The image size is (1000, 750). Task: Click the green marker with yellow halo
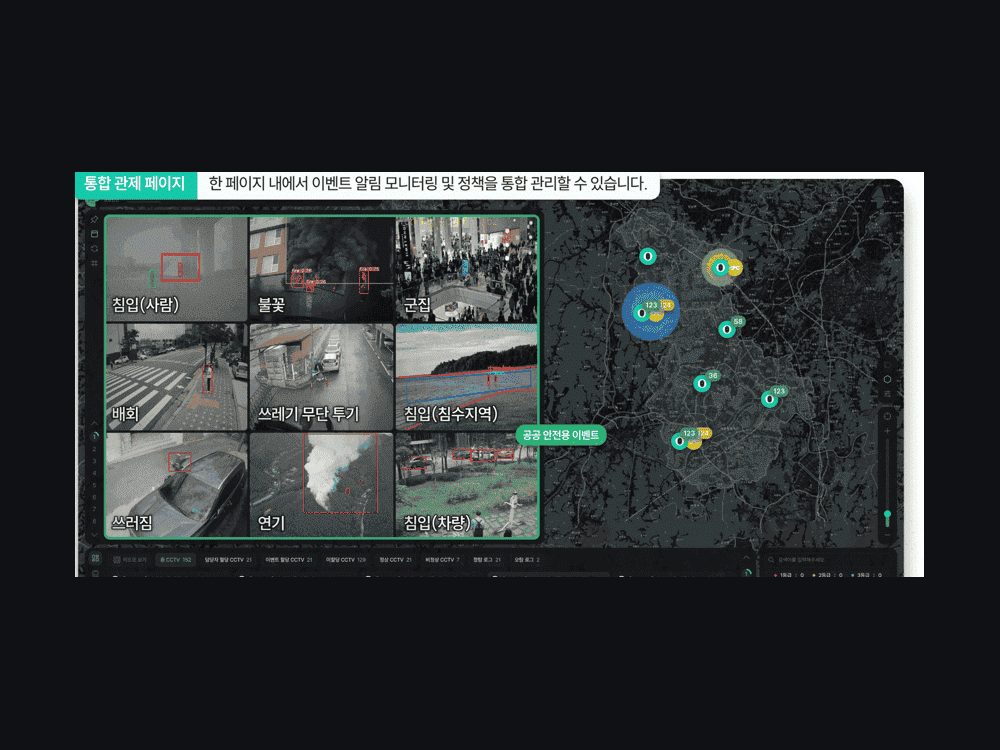point(722,267)
